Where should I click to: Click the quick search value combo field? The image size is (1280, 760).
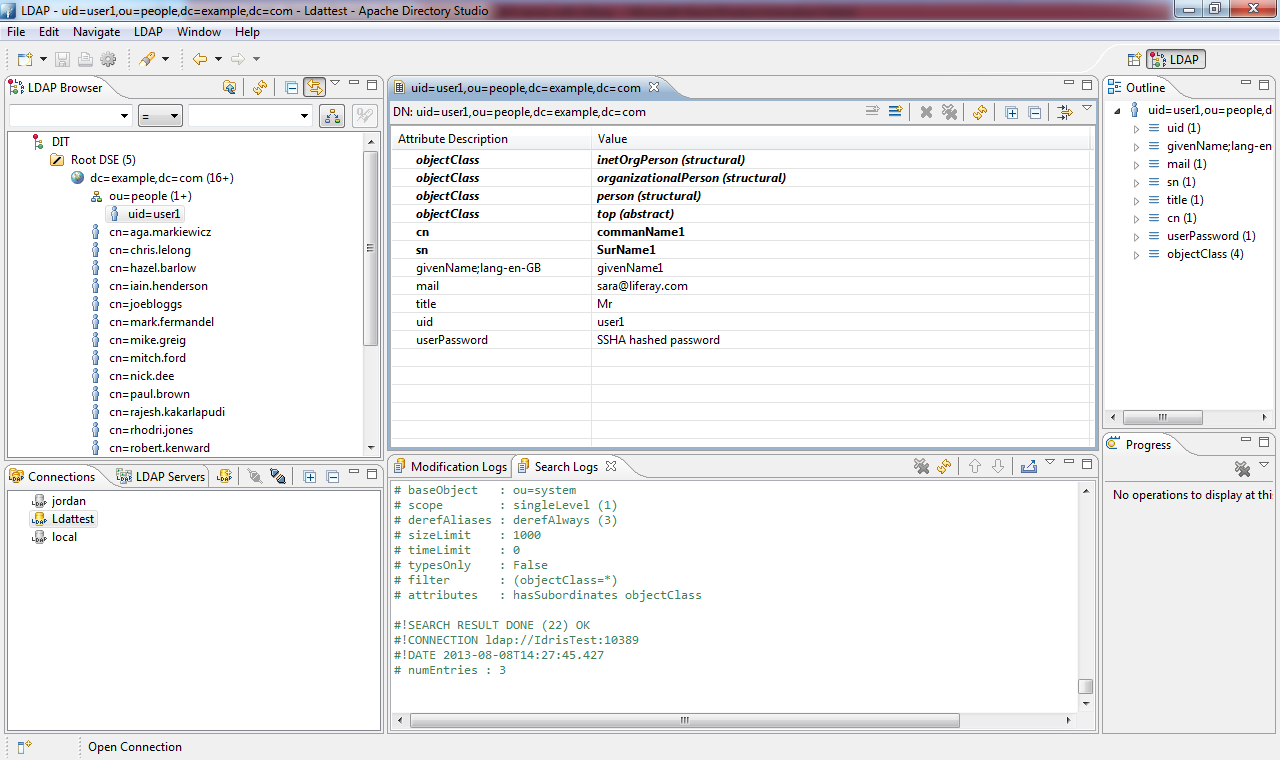pos(251,116)
